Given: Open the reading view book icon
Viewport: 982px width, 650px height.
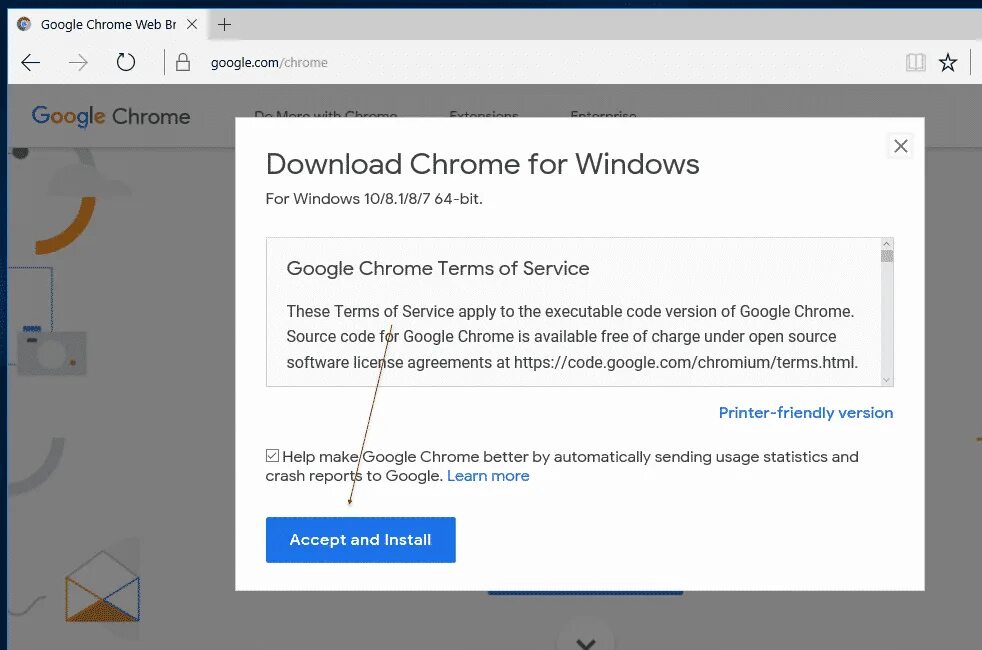Looking at the screenshot, I should coord(916,62).
